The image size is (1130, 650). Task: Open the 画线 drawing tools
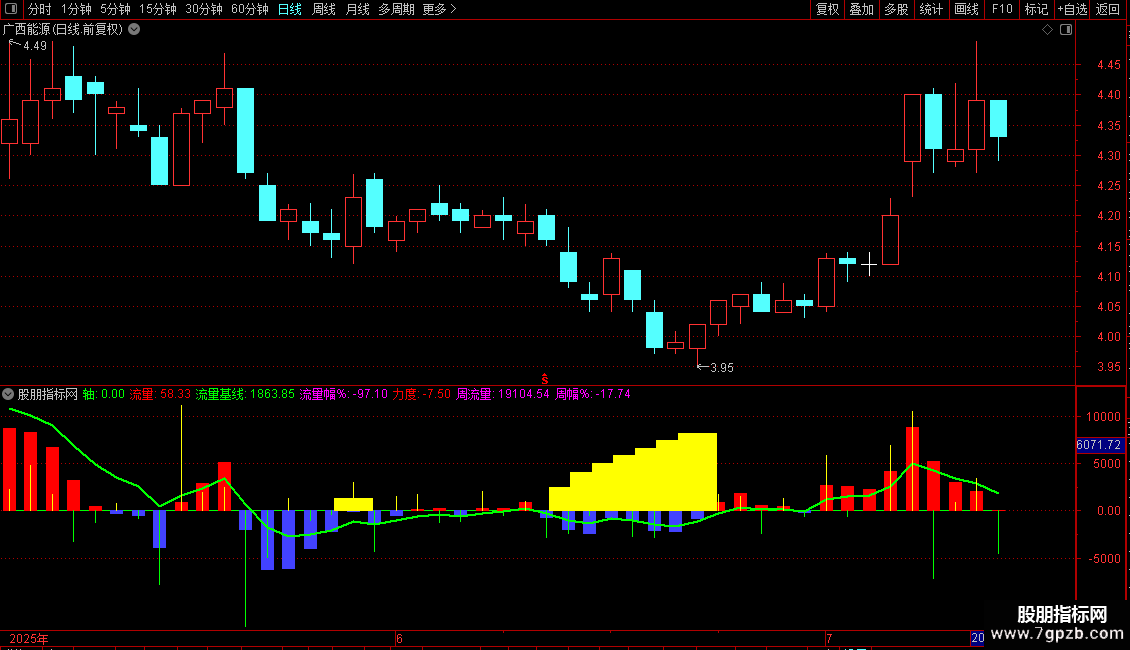(966, 9)
